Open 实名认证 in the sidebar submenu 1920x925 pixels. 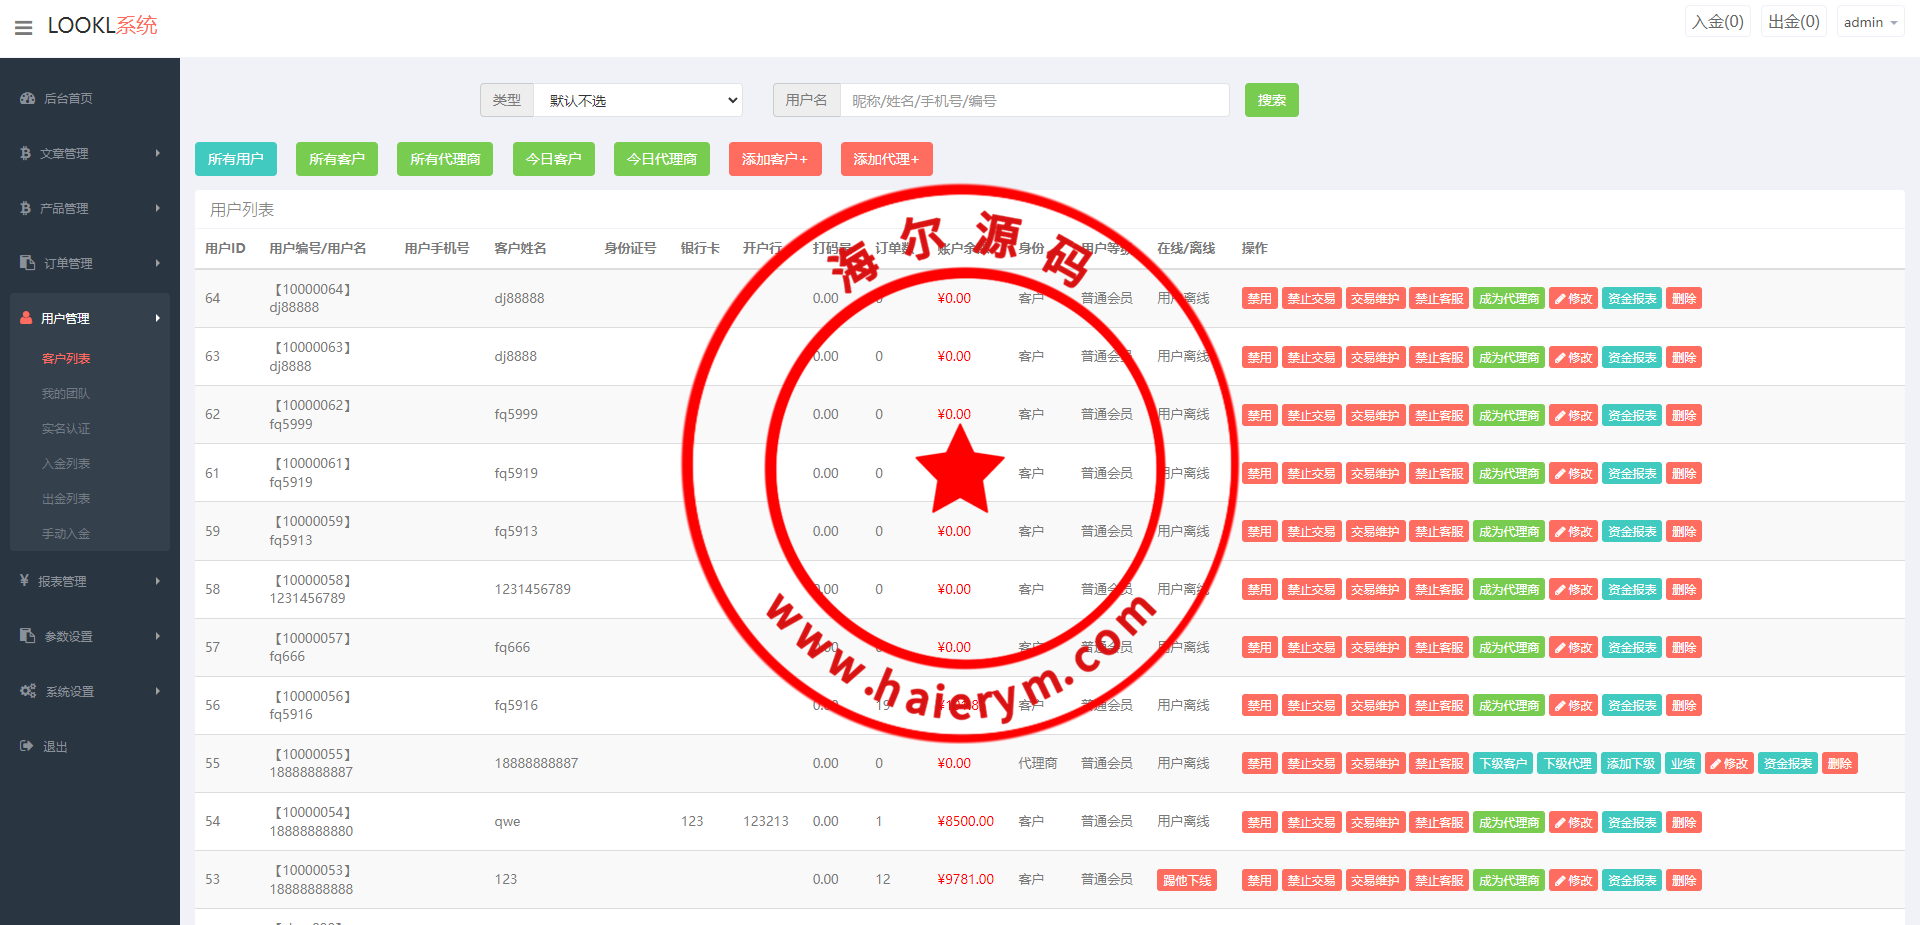pos(66,428)
